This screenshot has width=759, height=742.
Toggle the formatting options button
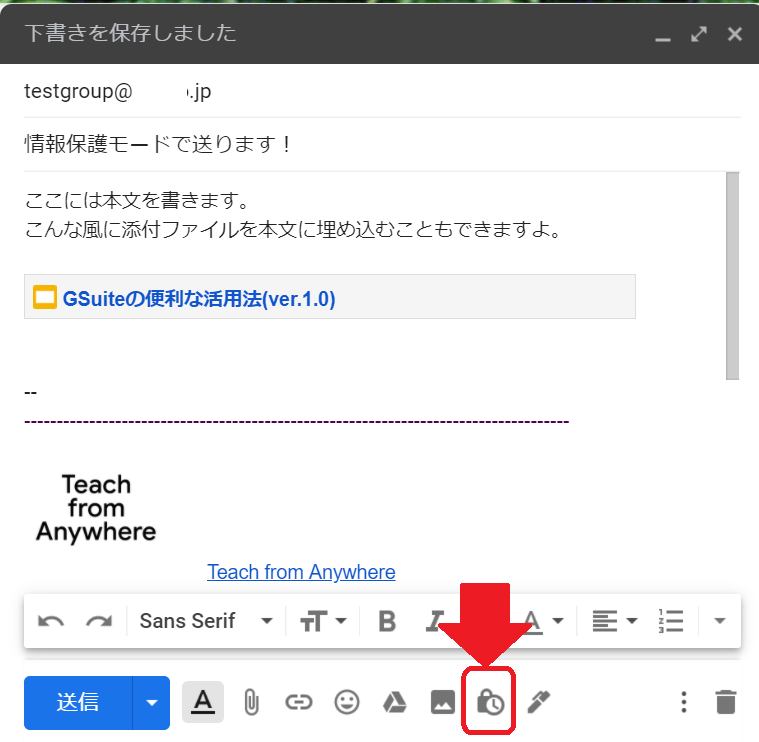[203, 702]
